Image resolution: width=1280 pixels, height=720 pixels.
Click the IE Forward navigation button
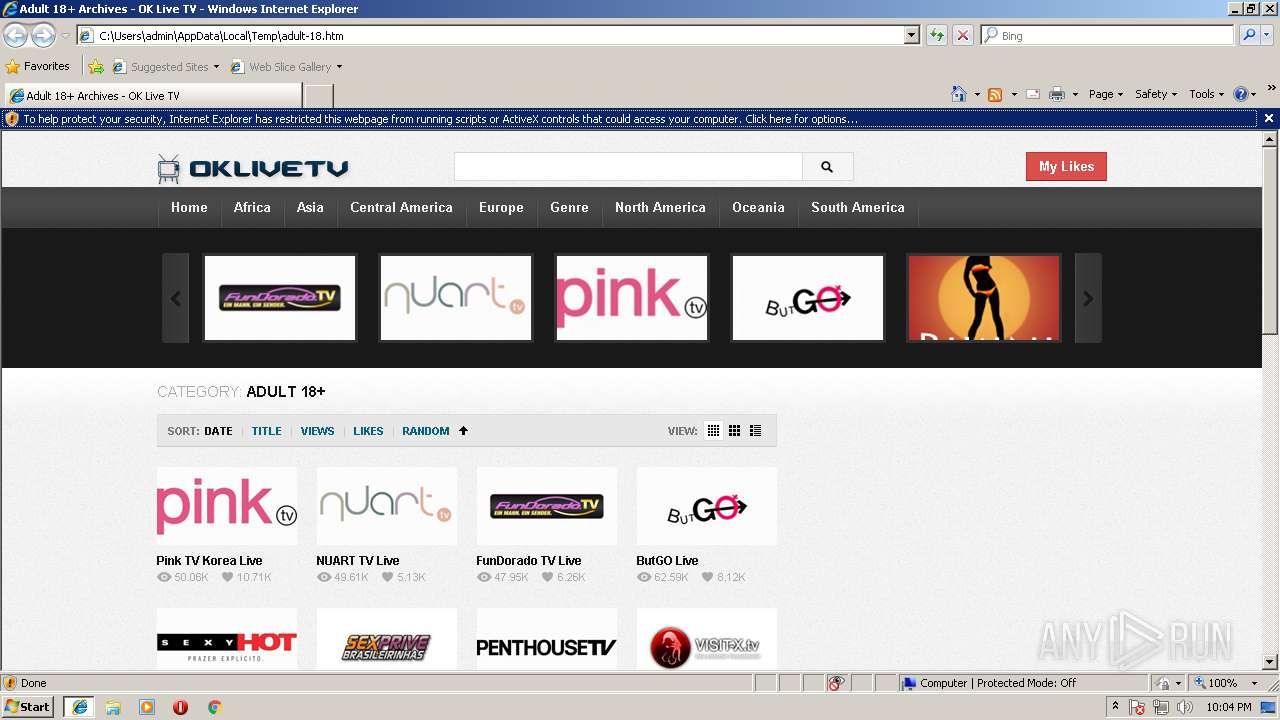point(43,35)
